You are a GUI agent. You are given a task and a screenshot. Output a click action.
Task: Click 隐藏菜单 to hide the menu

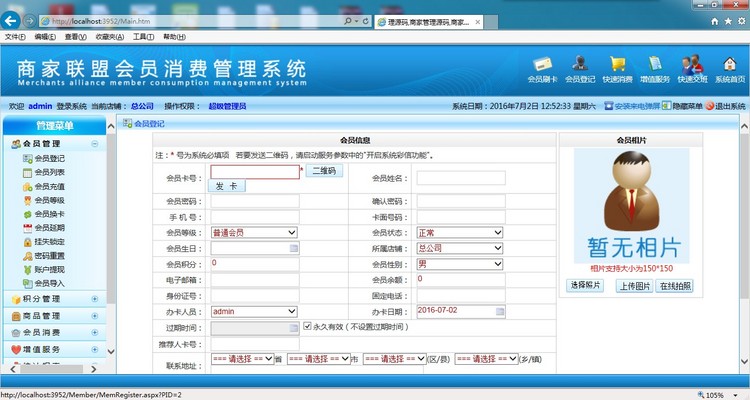(x=683, y=106)
